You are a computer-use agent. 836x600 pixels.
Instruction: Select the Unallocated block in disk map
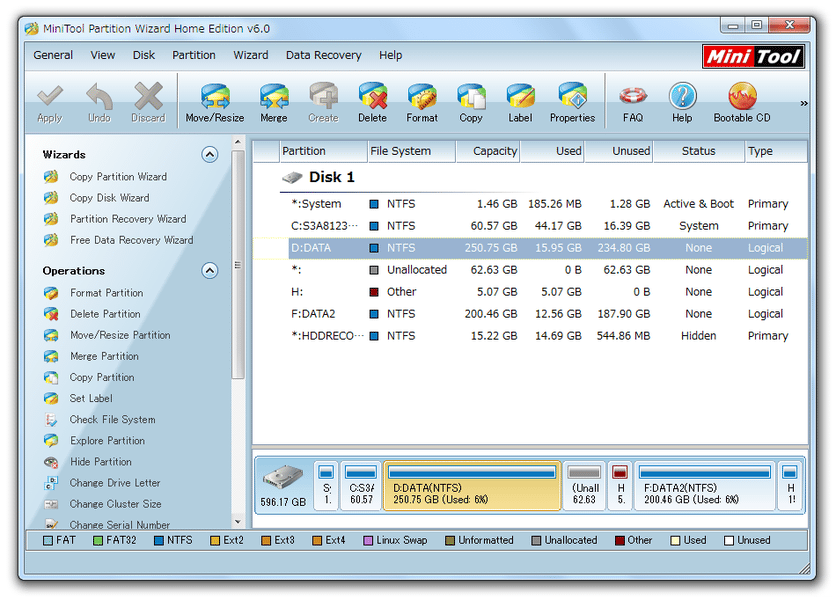point(585,485)
